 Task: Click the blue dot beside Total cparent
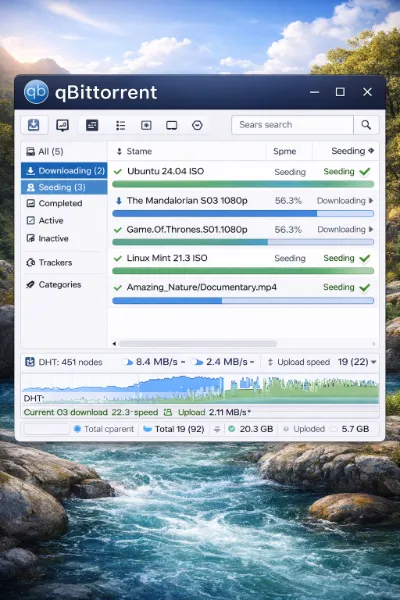click(77, 429)
